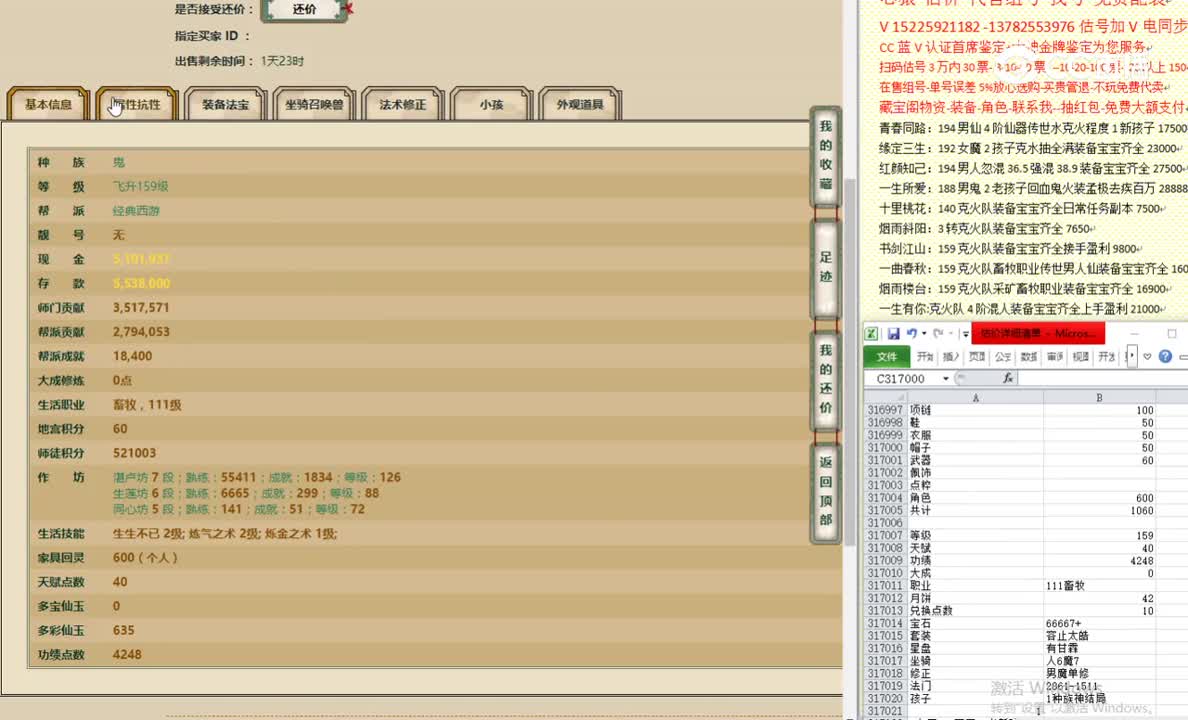1188x720 pixels.
Task: Switch to the 装备法宝 tab
Action: click(224, 103)
